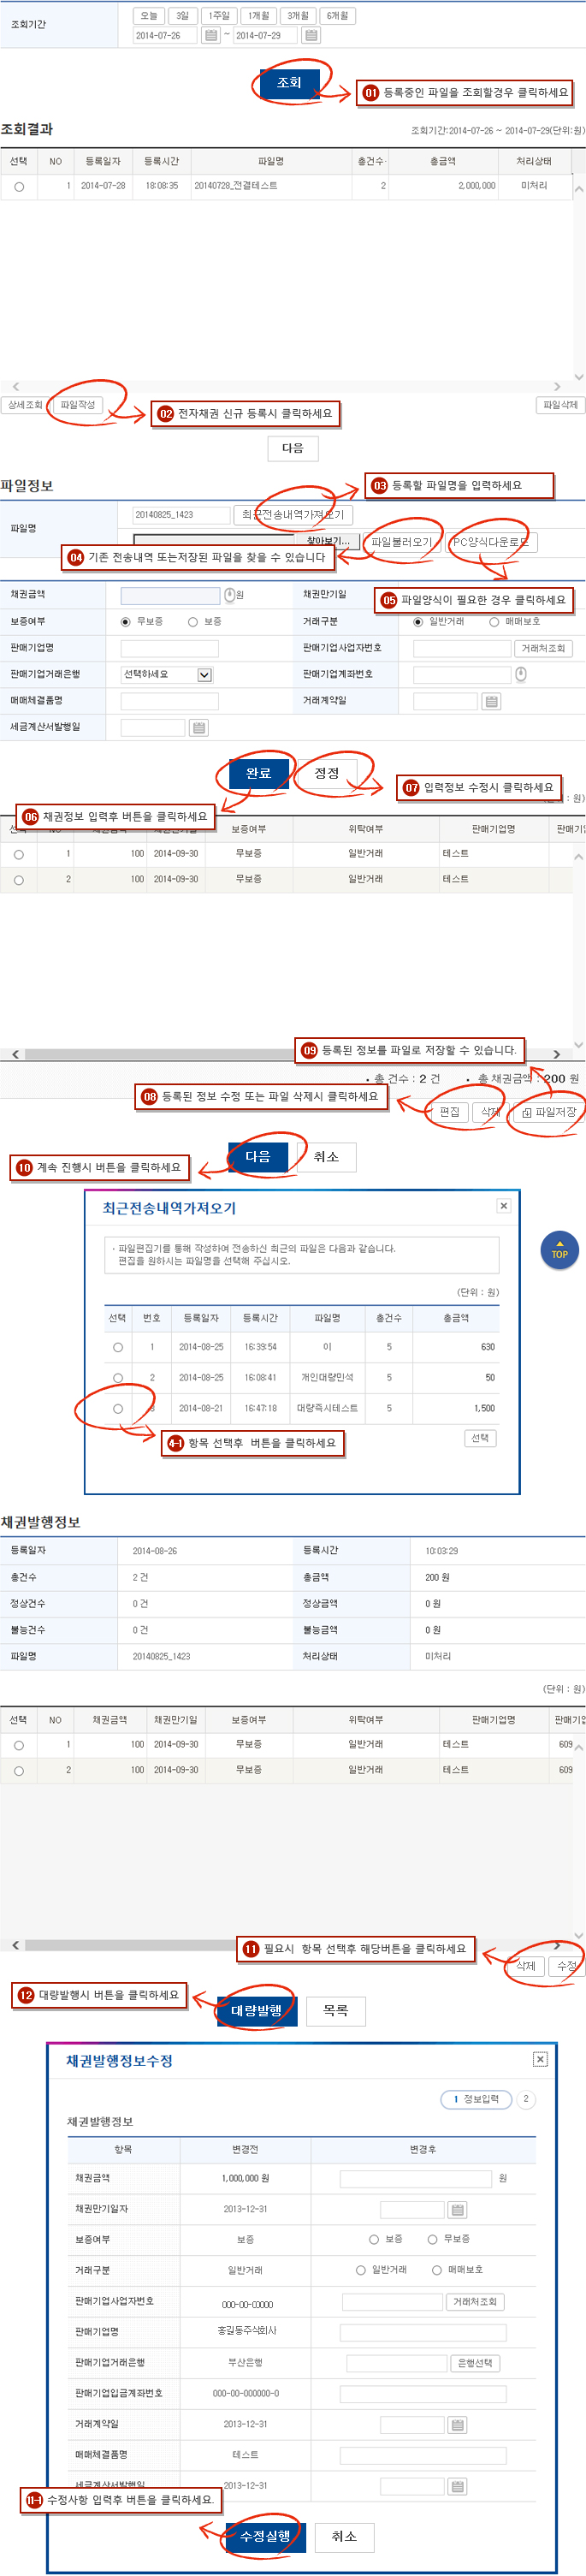Image resolution: width=586 pixels, height=2576 pixels.
Task: Choose the 일반거래 option in the 파일정보 form
Action: tap(418, 622)
